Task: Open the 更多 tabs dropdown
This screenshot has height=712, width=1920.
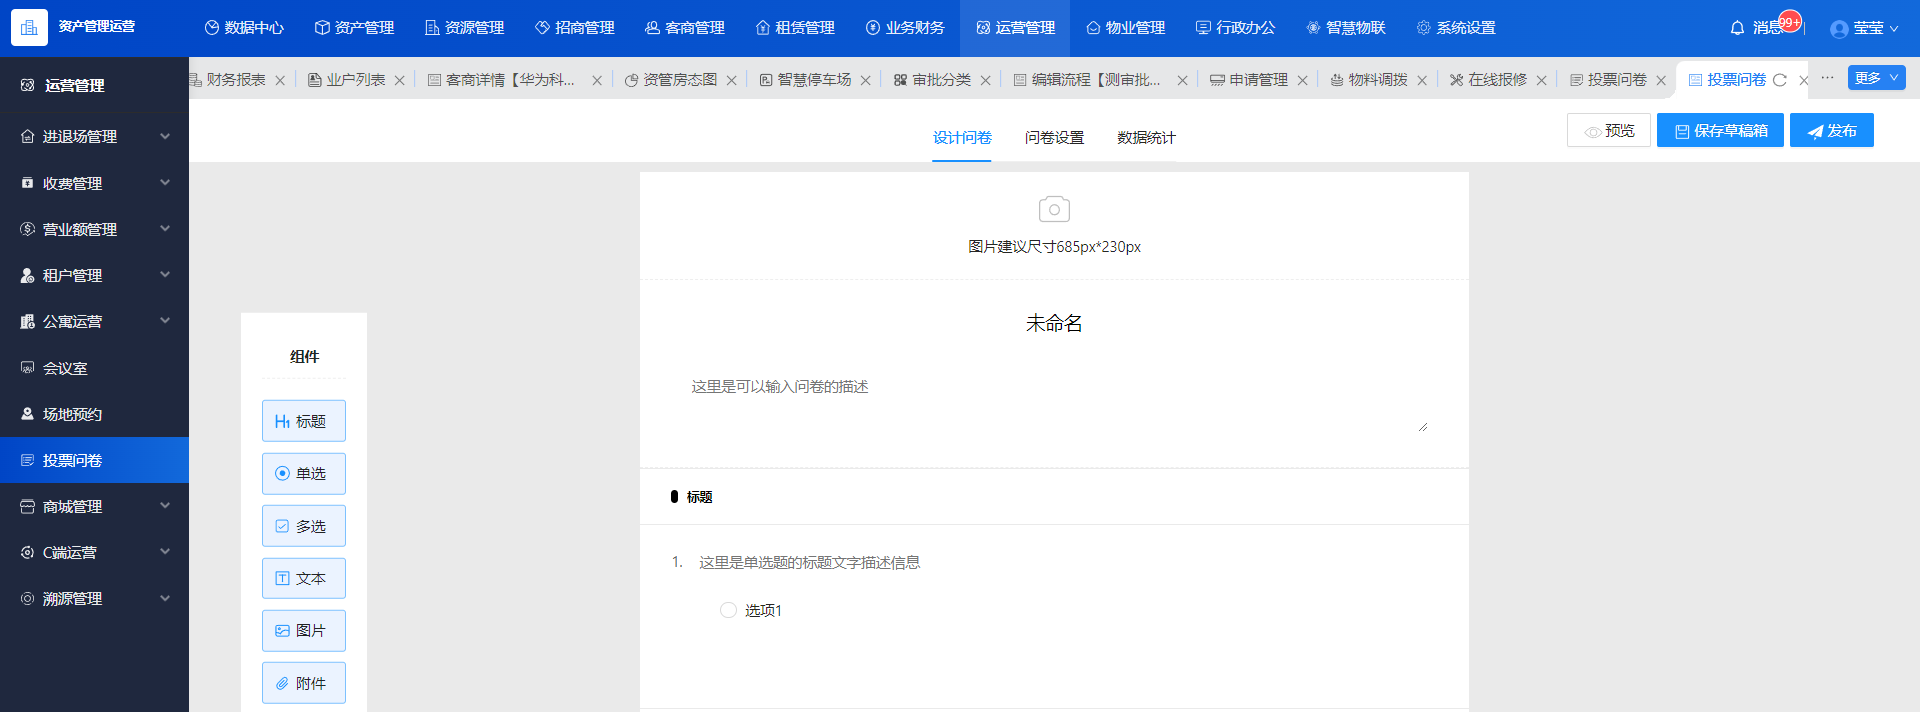Action: [1876, 78]
